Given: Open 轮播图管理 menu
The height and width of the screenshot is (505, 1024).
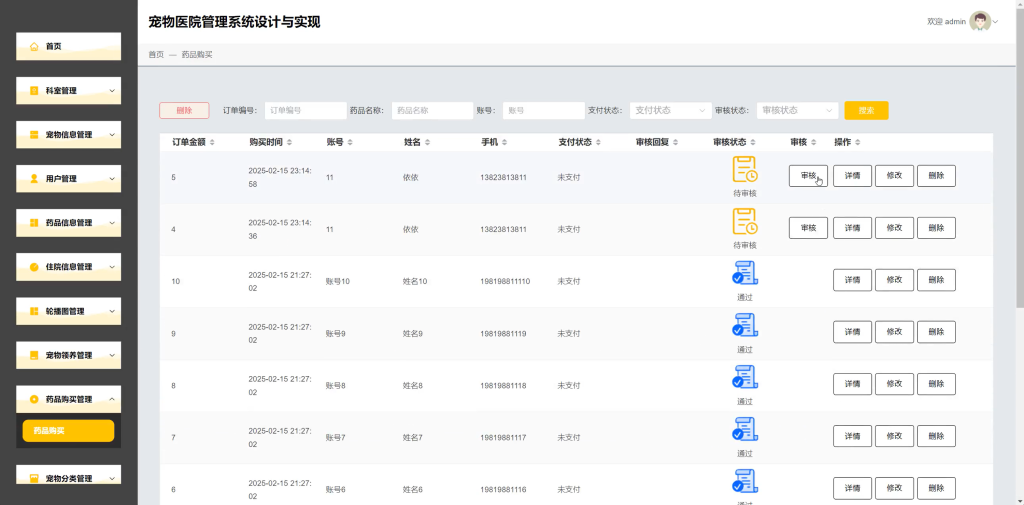Looking at the screenshot, I should (69, 311).
